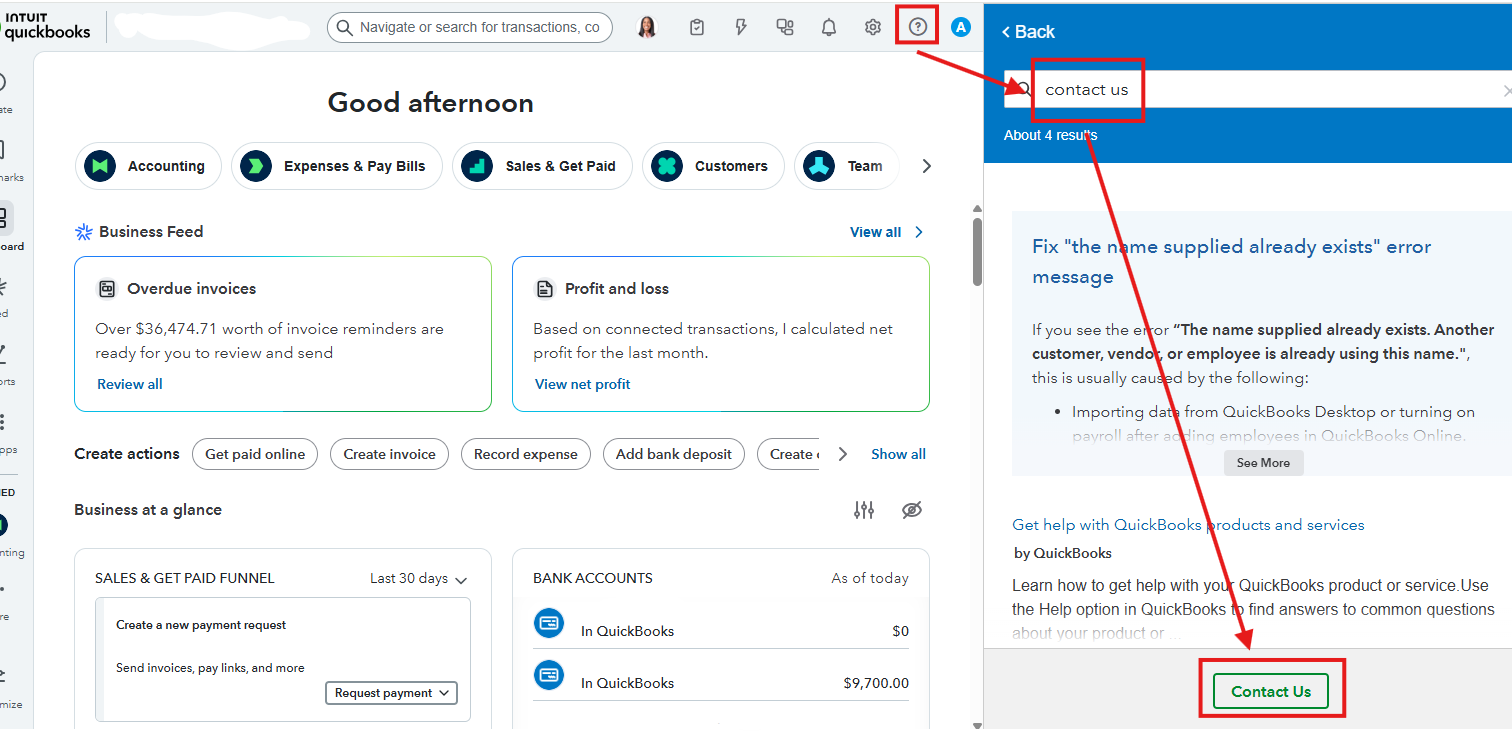Click the lightning bolt icon in header
Viewport: 1512px width, 731px height.
click(741, 27)
